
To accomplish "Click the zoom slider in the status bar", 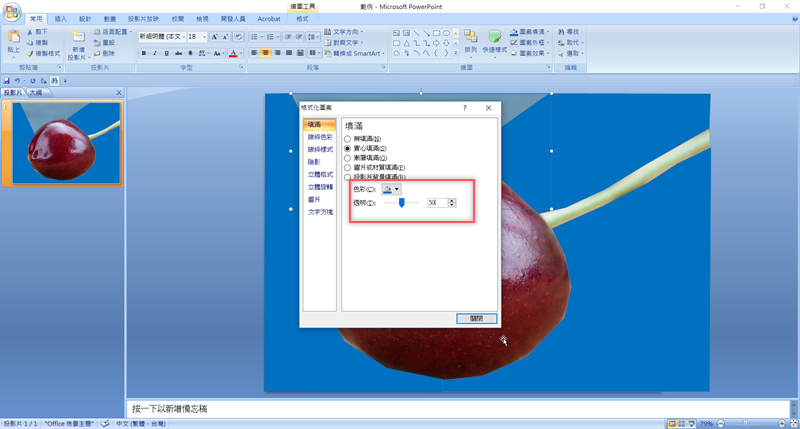I will 746,423.
